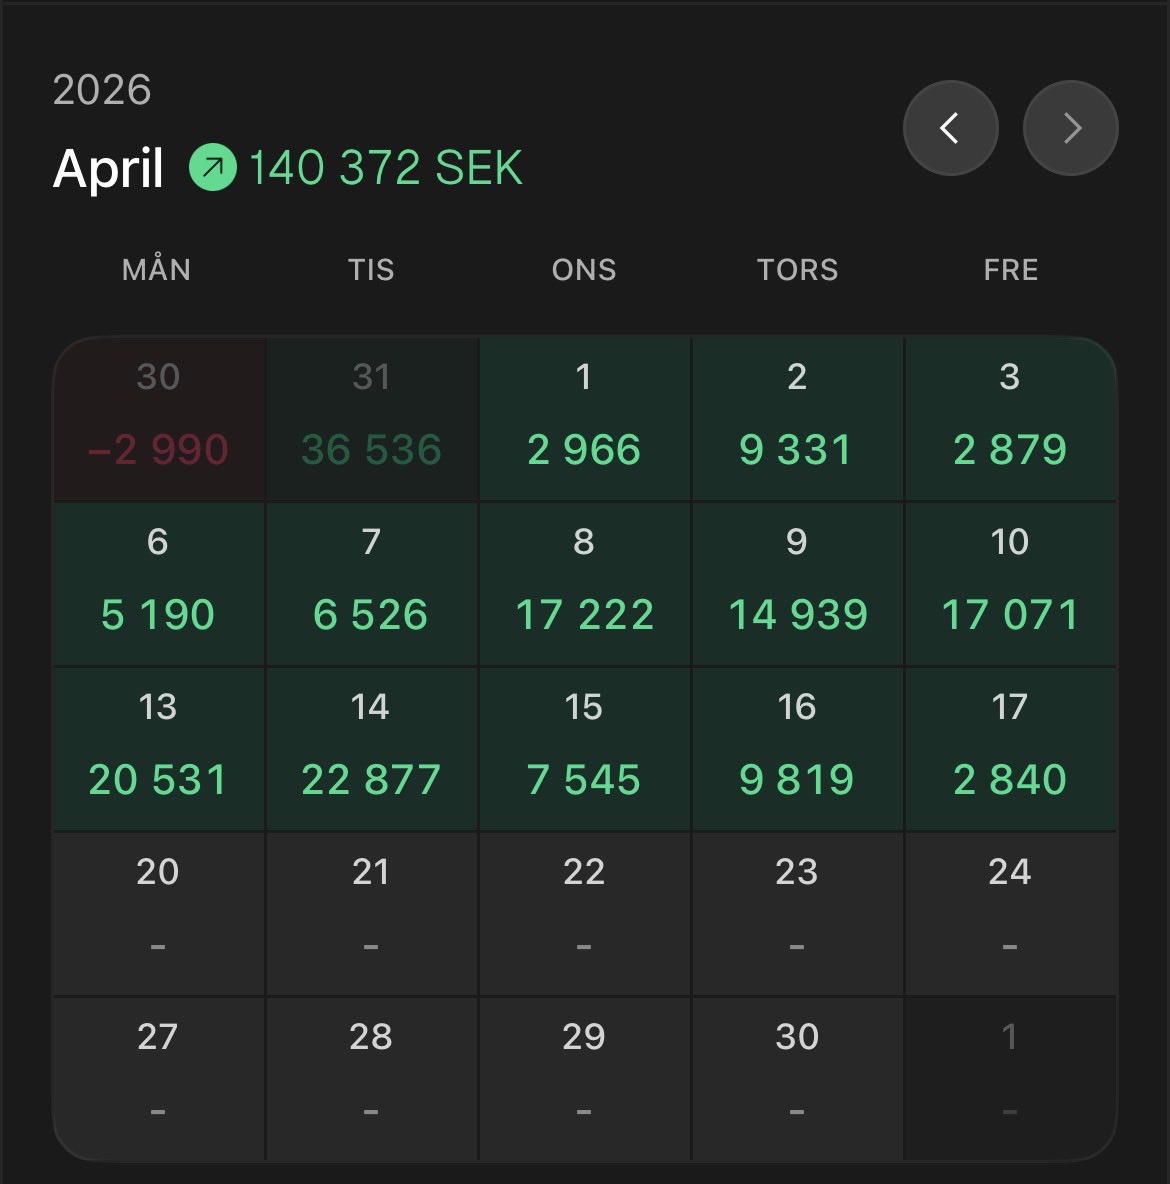The width and height of the screenshot is (1170, 1184).
Task: Open April 27 day cell
Action: 159,1078
